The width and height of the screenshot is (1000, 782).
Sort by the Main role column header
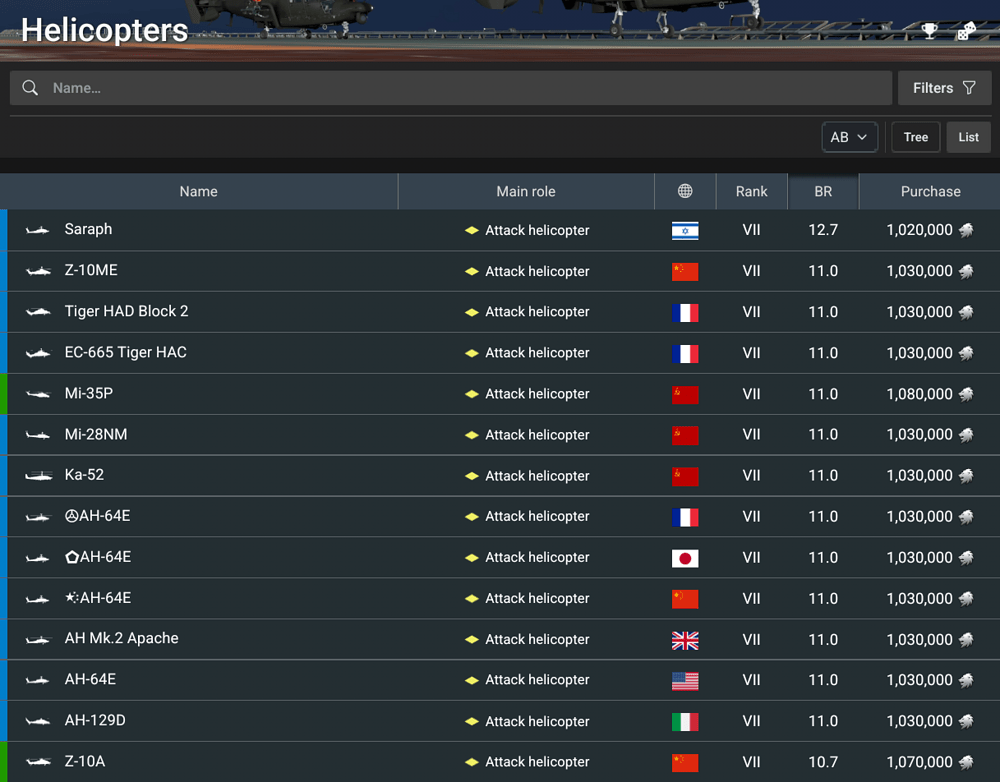pos(526,191)
